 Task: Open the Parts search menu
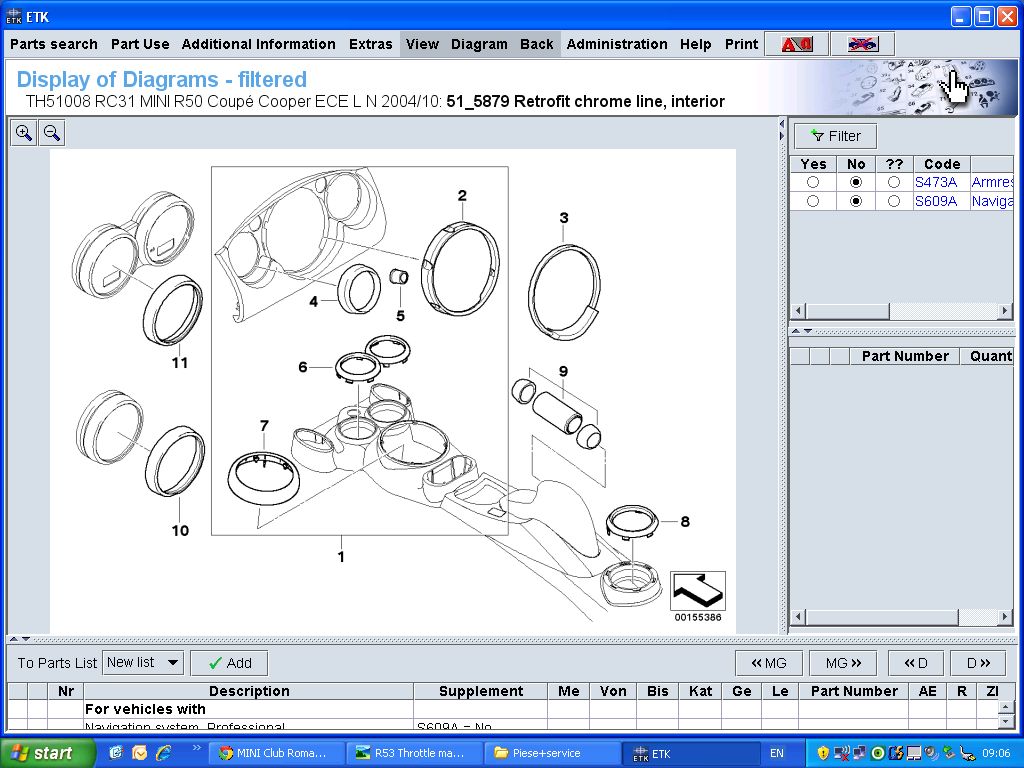click(54, 44)
